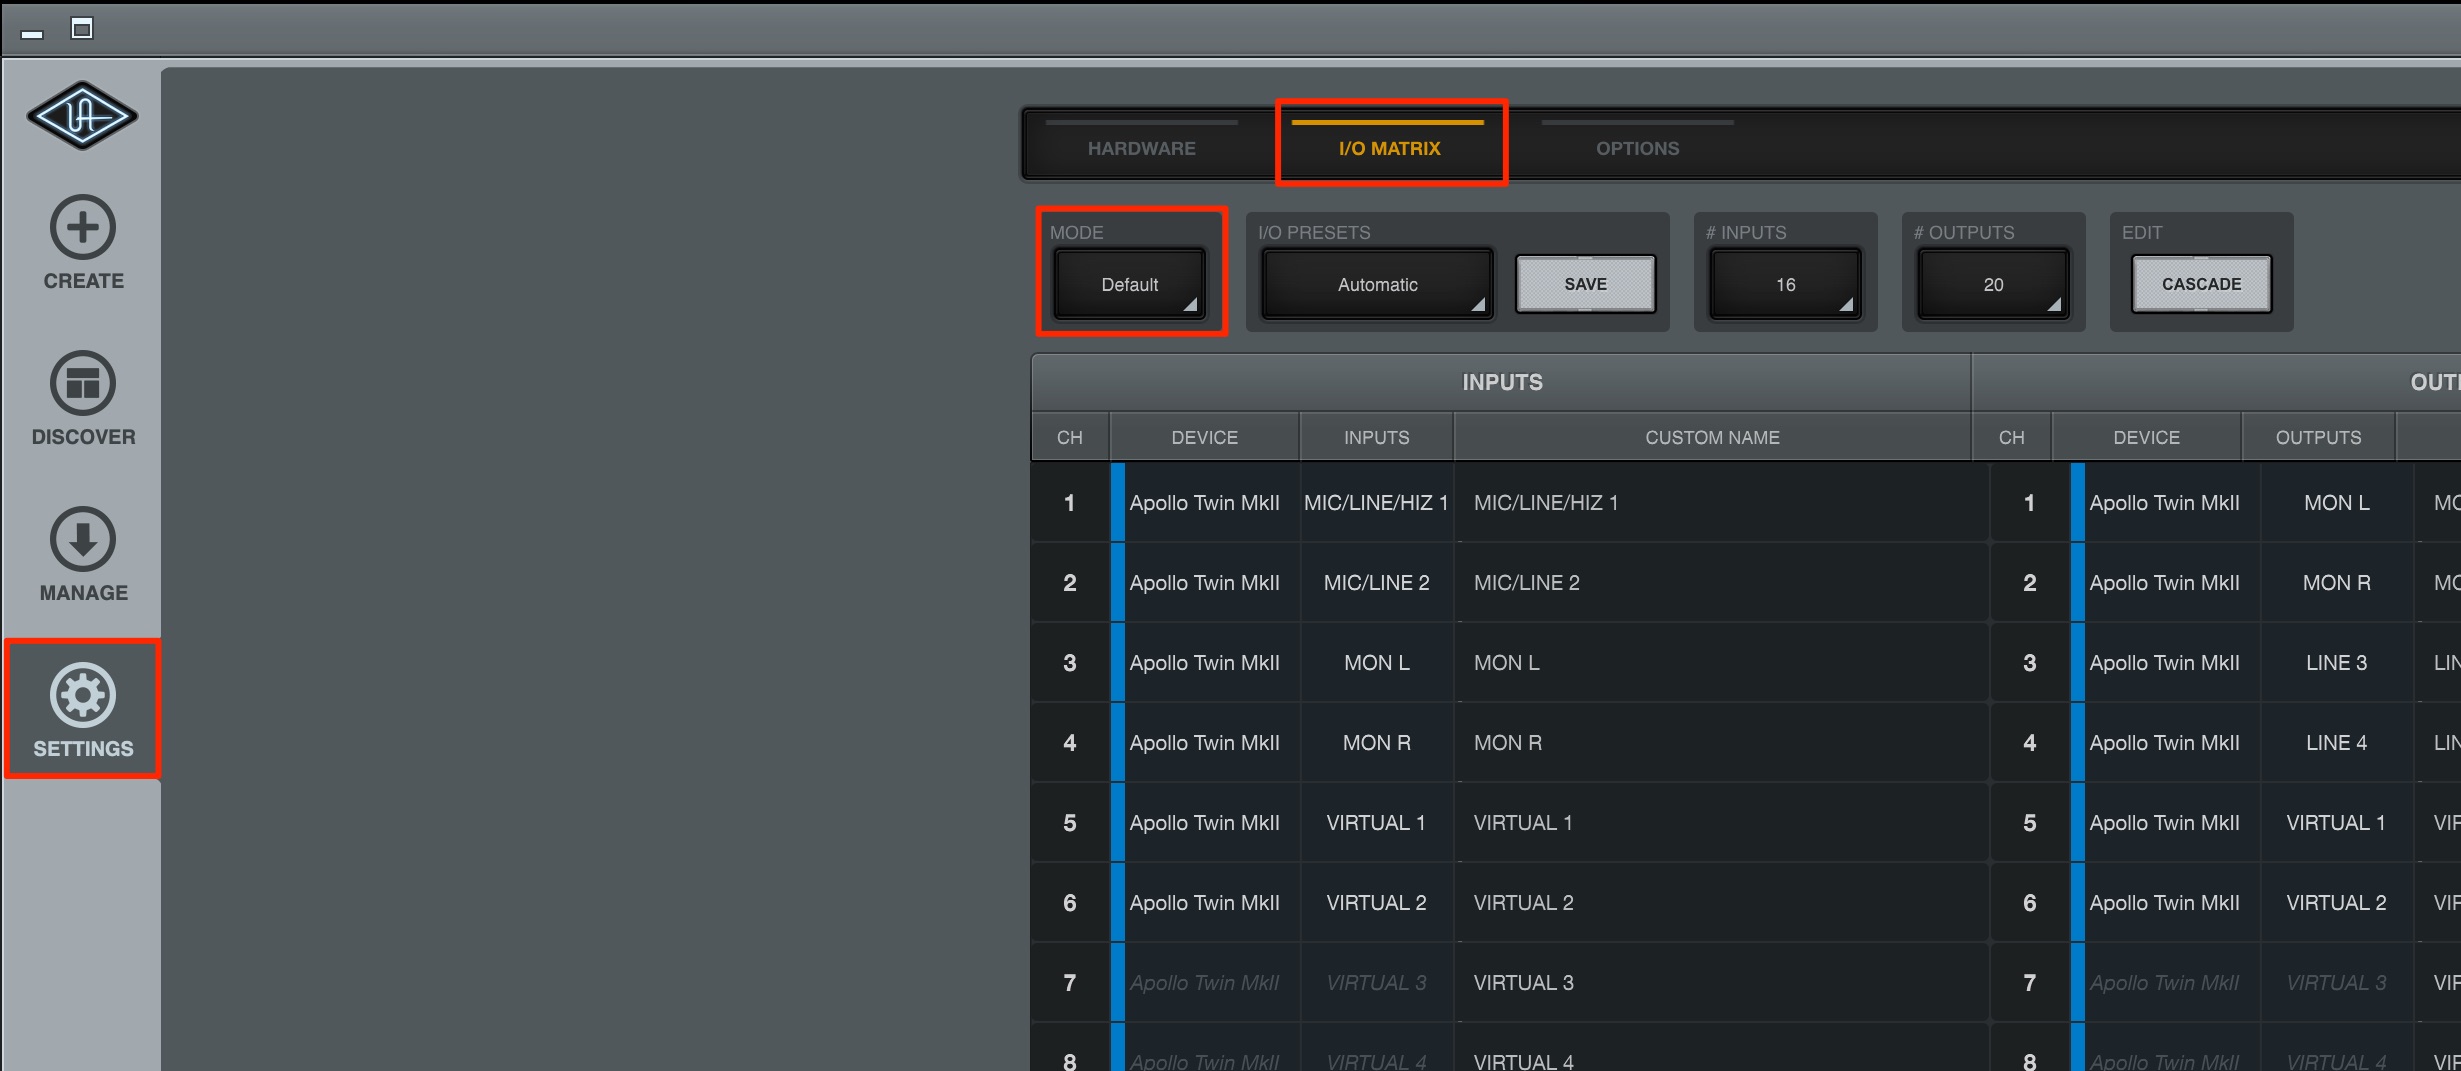Maximize the window using title bar square
Screen dimensions: 2461x1071
tap(82, 28)
